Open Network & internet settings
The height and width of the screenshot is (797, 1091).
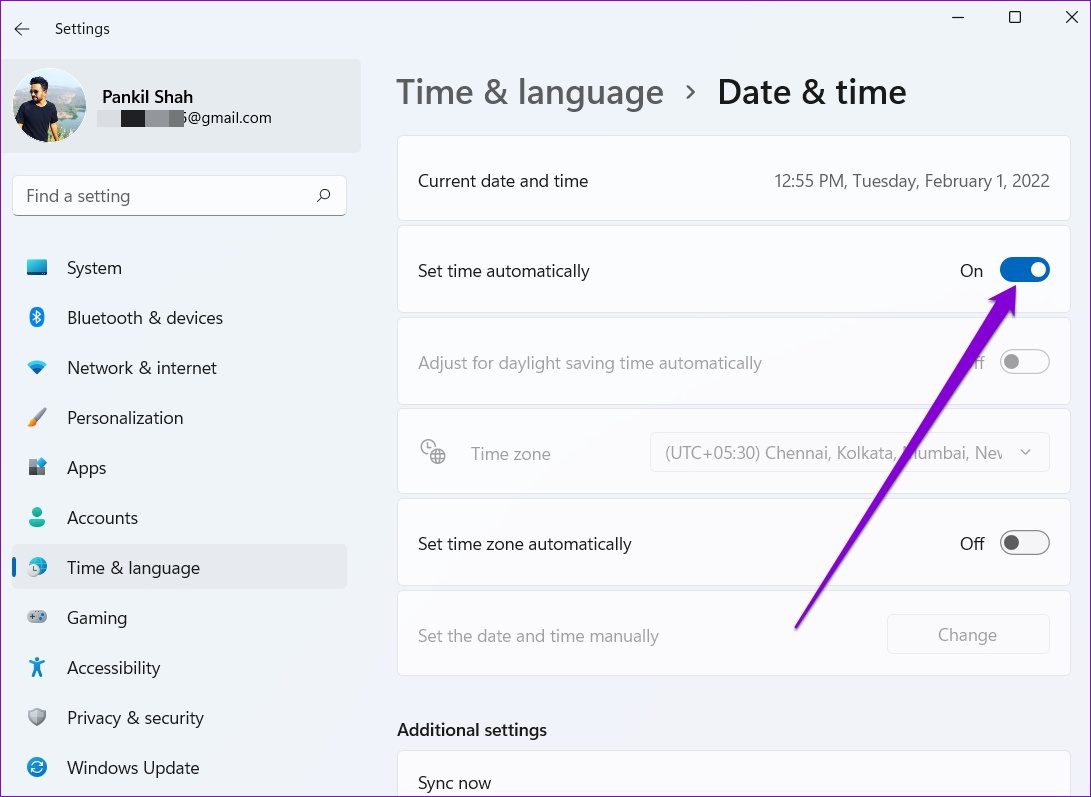(x=37, y=367)
